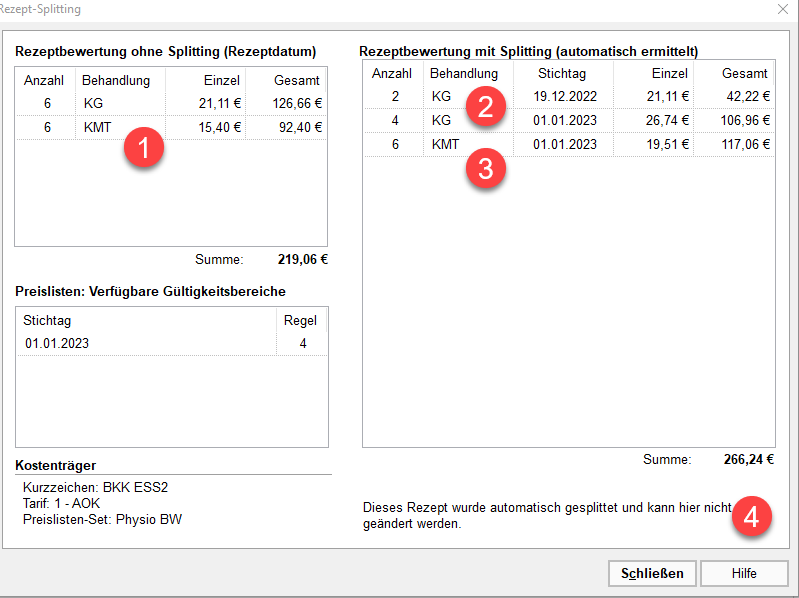Viewport: 799px width, 598px height.
Task: Close the Rezept-Splitting dialog with X
Action: (781, 9)
